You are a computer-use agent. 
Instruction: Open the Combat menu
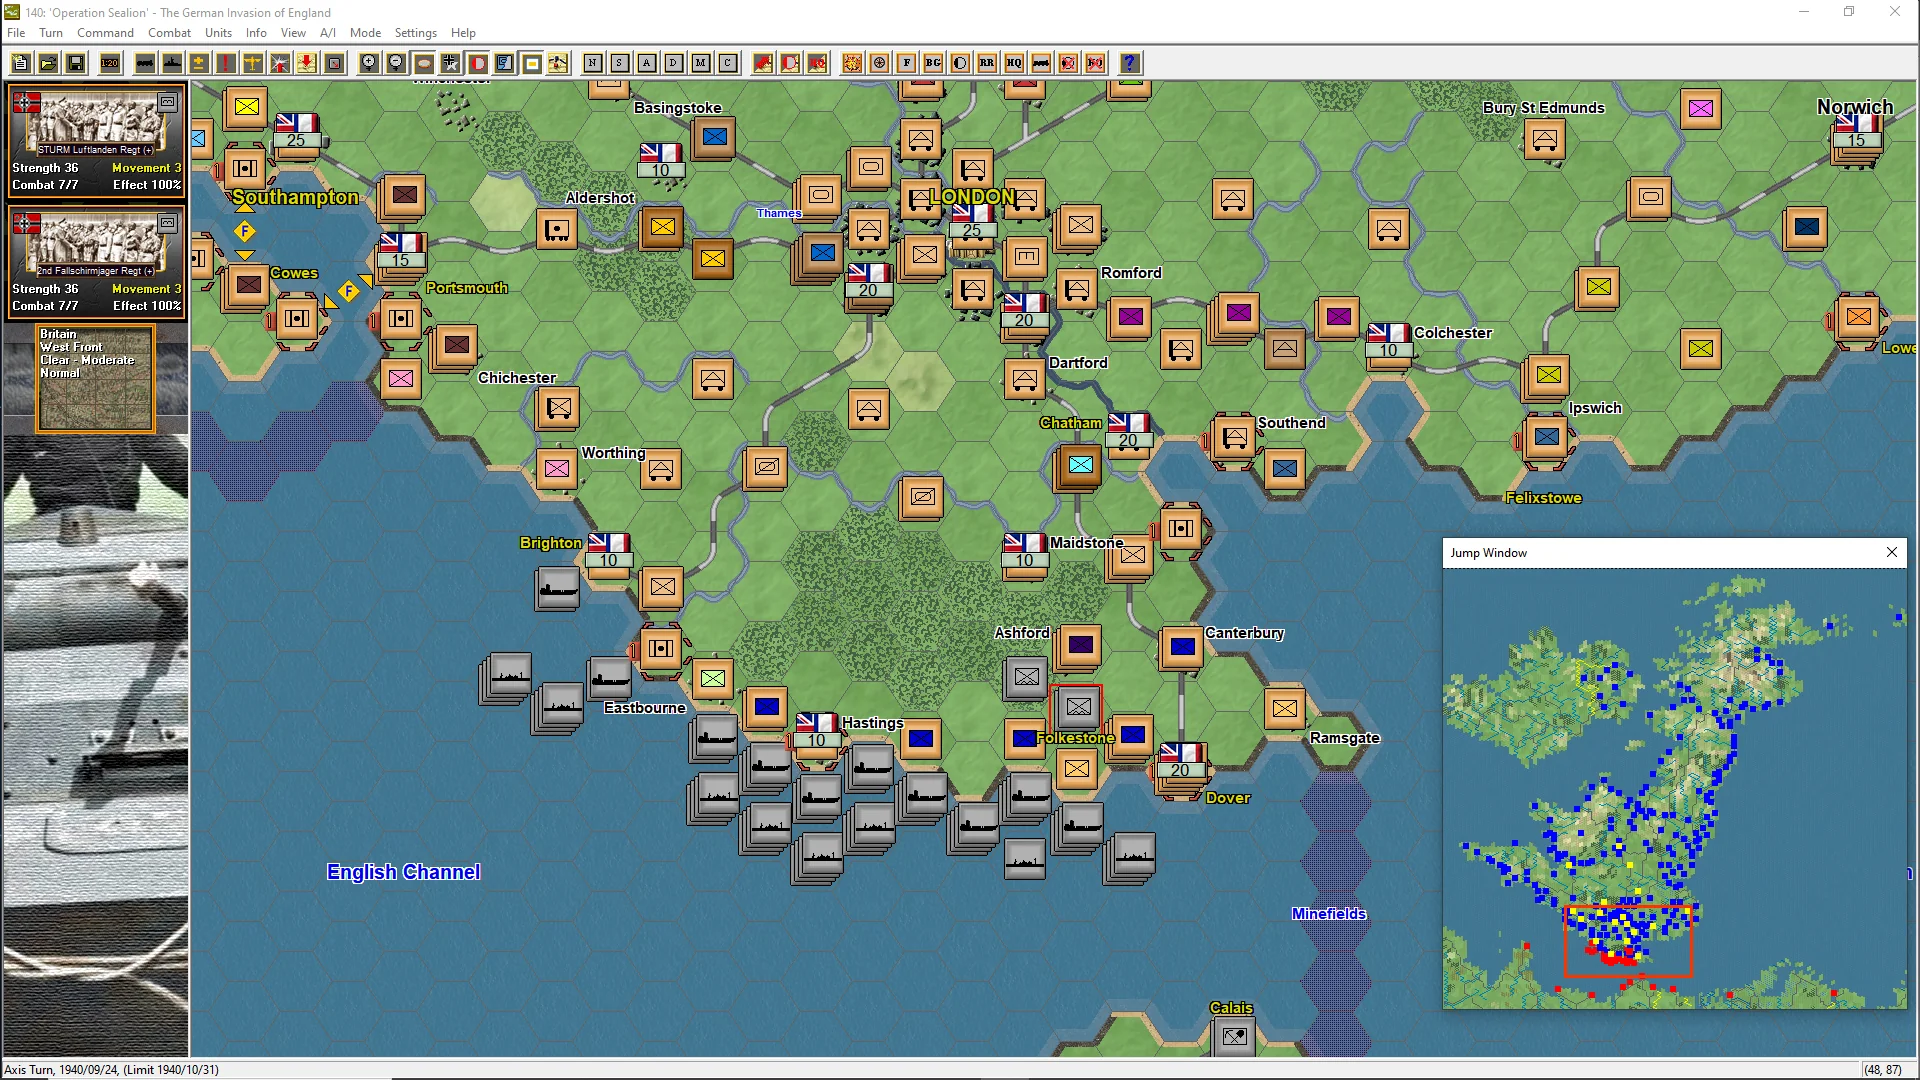(169, 33)
